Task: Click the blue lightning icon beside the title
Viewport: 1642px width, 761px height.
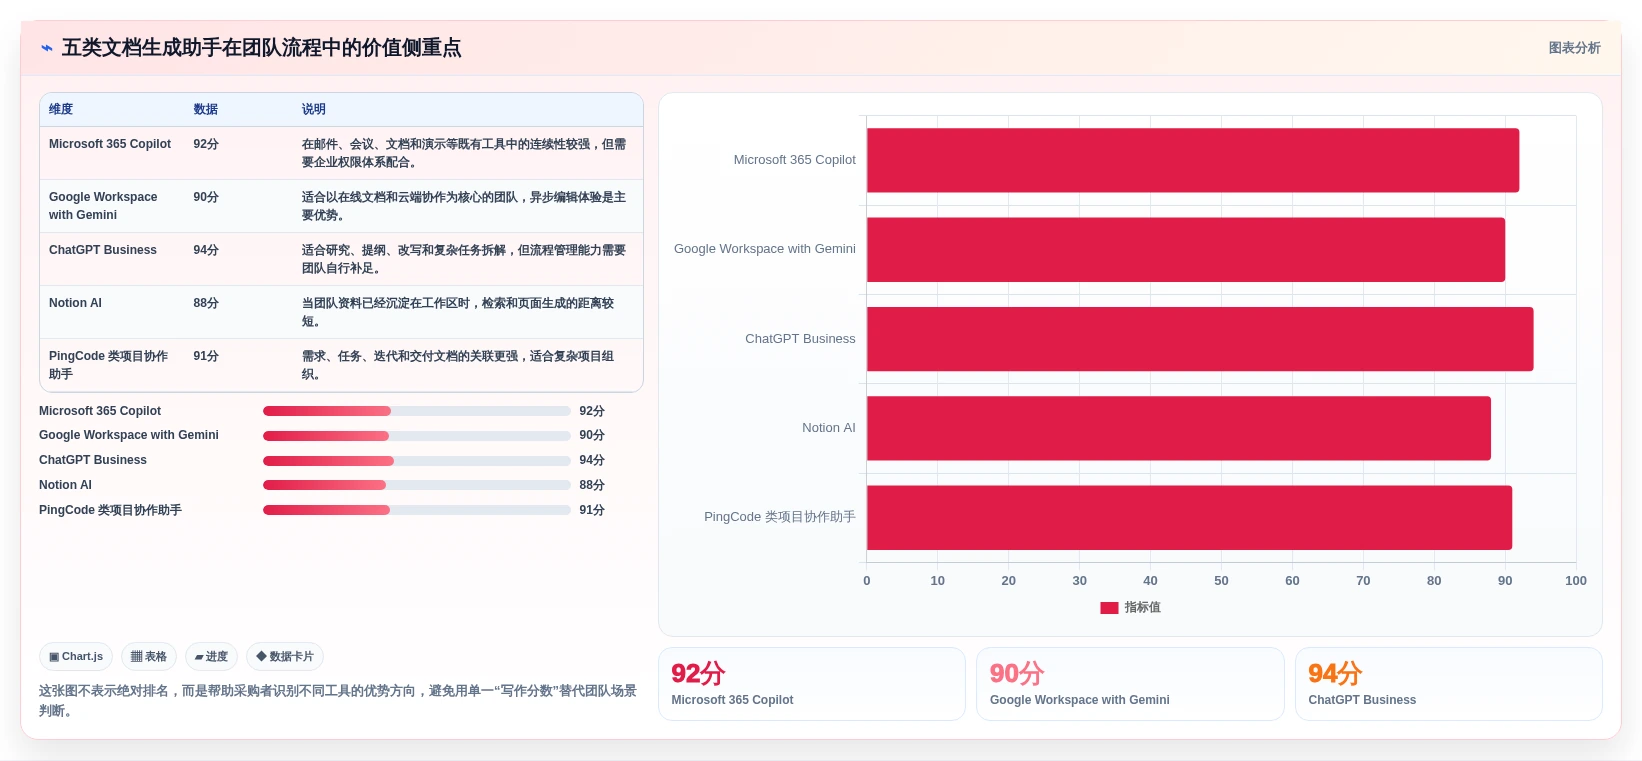Action: pos(46,48)
